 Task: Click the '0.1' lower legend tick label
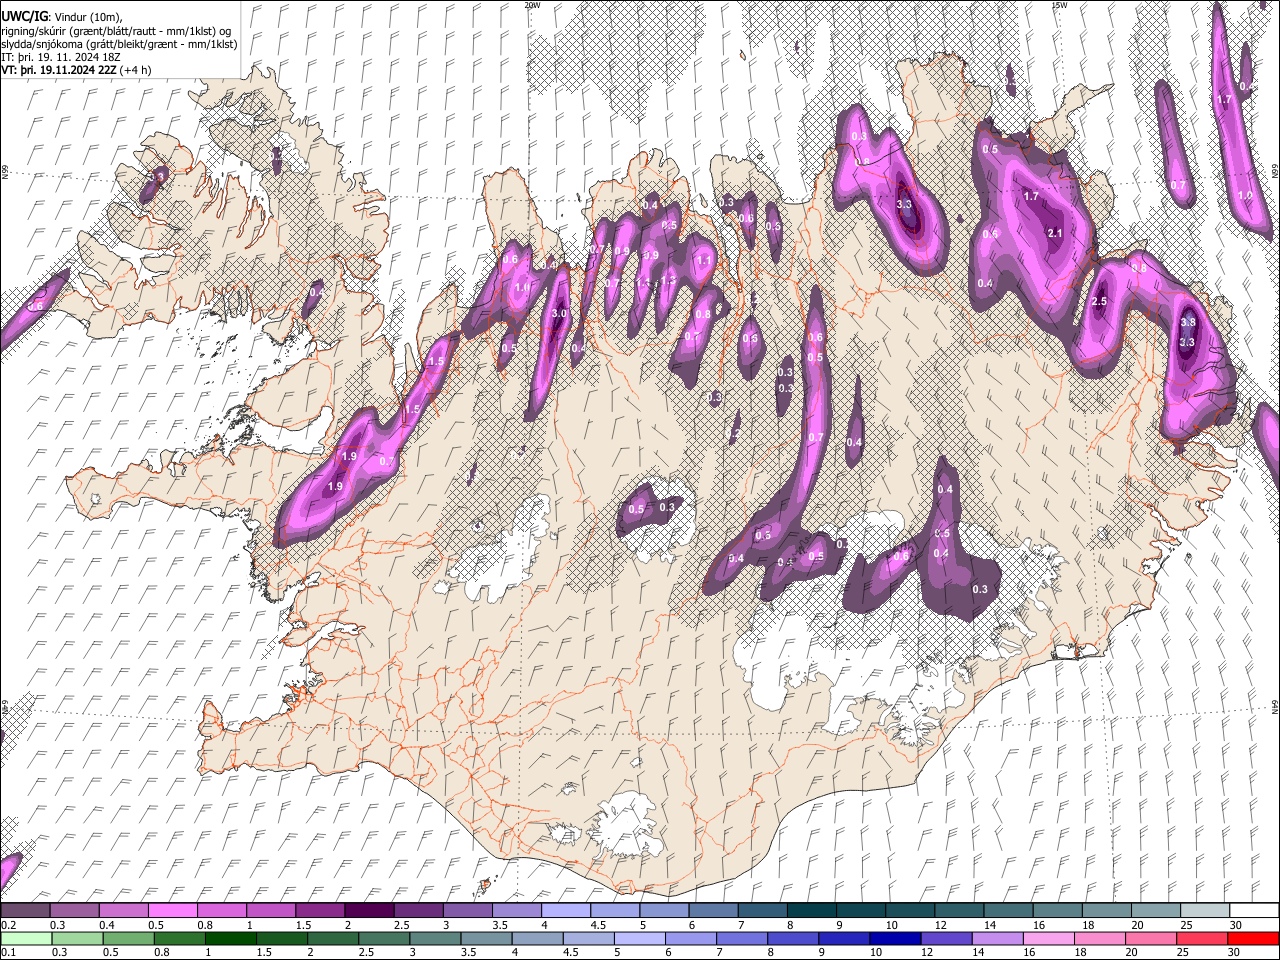tap(8, 952)
